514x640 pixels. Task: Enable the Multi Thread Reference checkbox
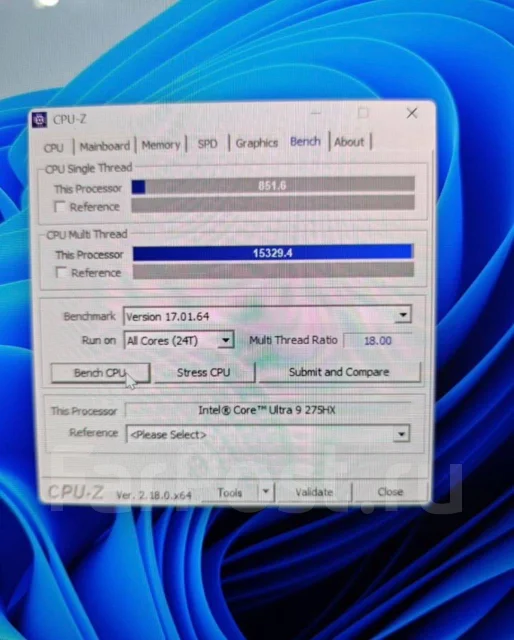61,272
